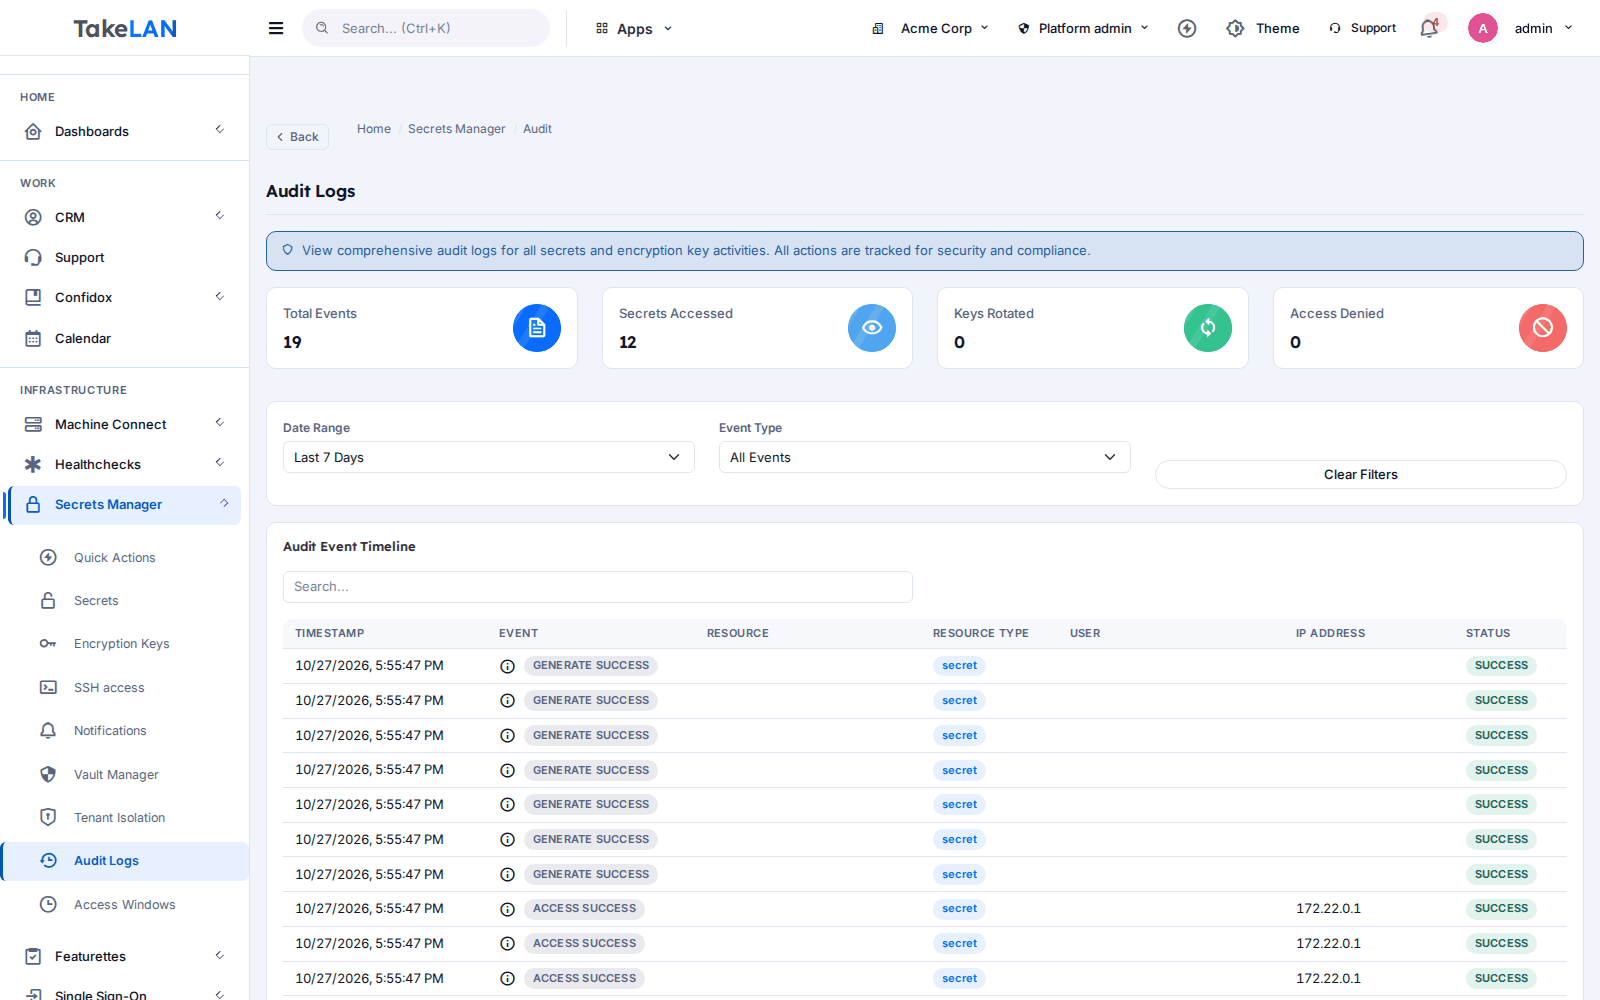The image size is (1600, 1000).
Task: Sort by the TIMESTAMP column header
Action: tap(329, 633)
